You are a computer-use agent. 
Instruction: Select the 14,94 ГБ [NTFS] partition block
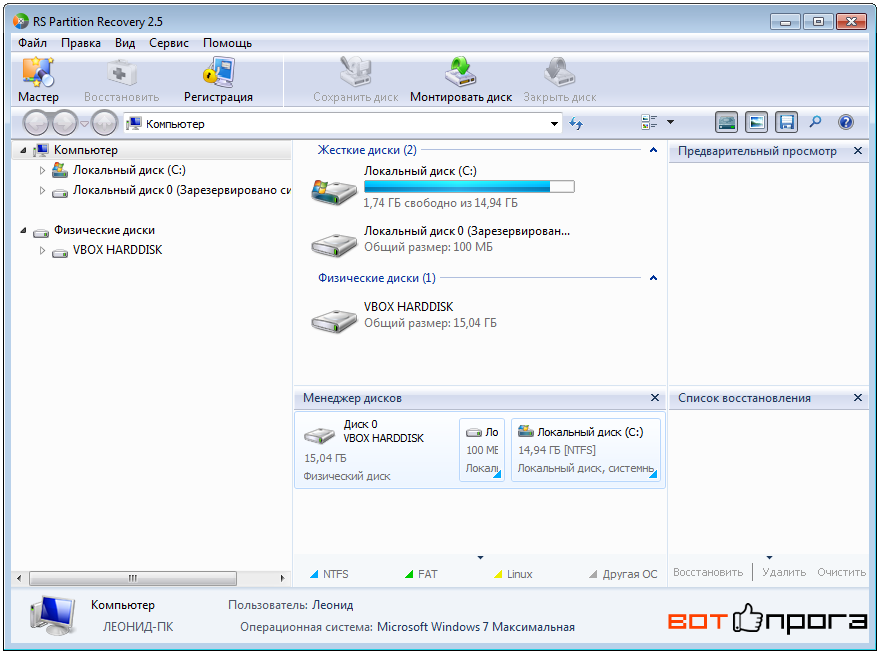586,450
